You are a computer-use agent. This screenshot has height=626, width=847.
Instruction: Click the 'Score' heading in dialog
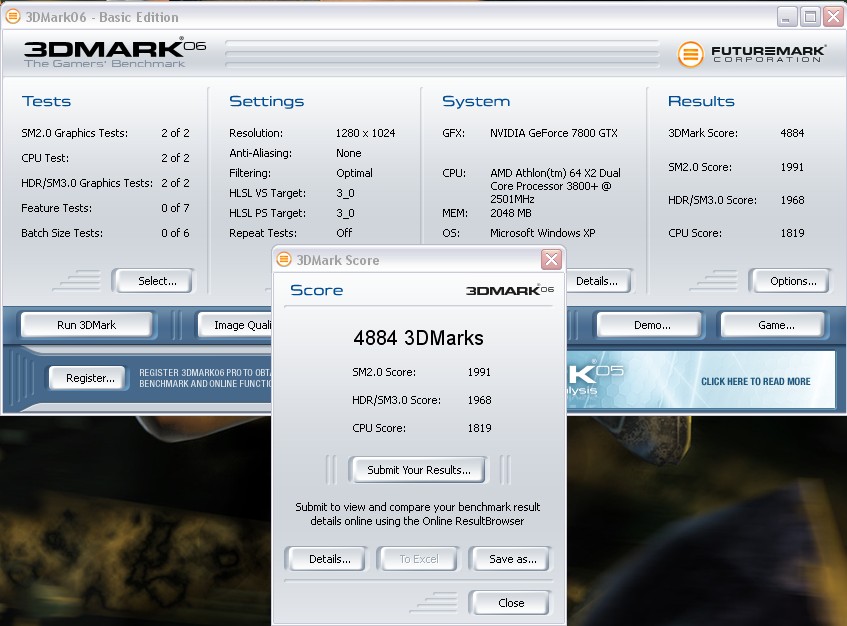(317, 290)
